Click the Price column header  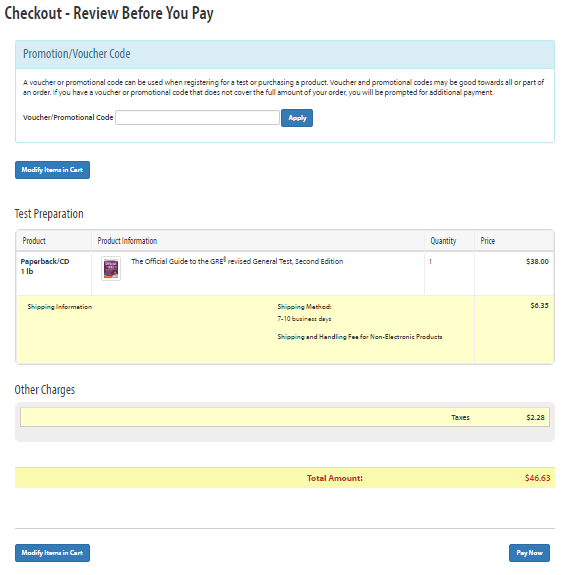point(488,241)
